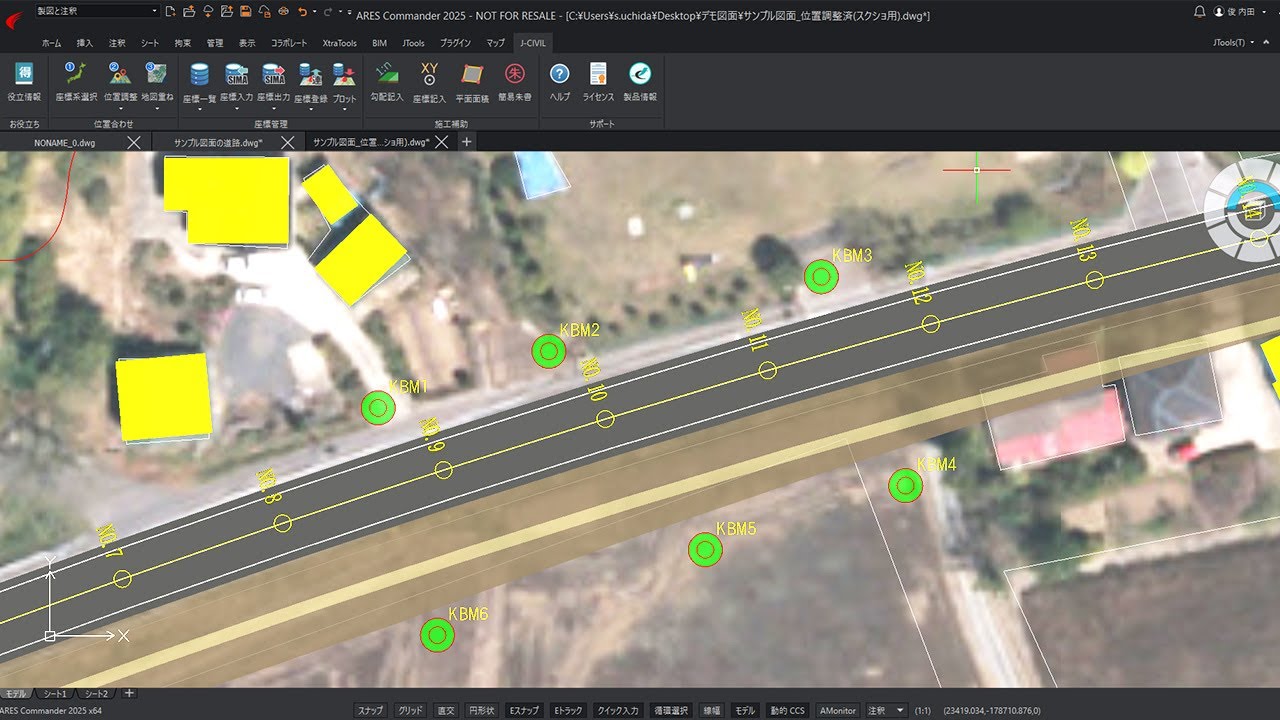This screenshot has height=720, width=1280.
Task: Switch to the ホーム ribbon tab
Action: point(51,43)
